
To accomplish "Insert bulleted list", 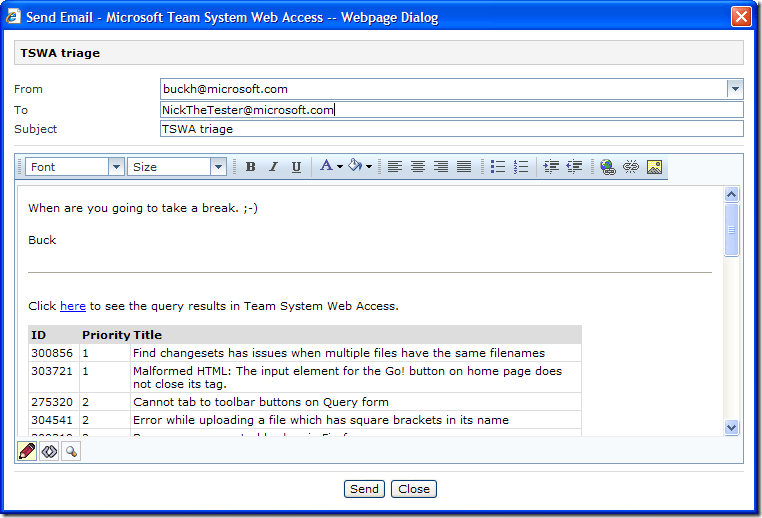I will click(x=498, y=167).
